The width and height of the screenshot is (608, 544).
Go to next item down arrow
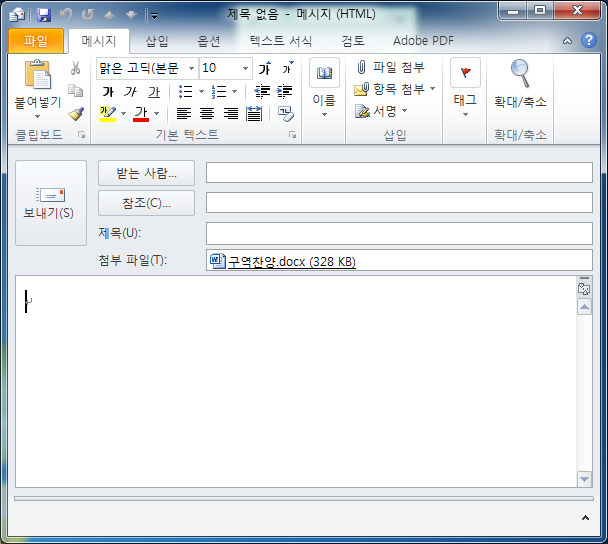(x=131, y=15)
